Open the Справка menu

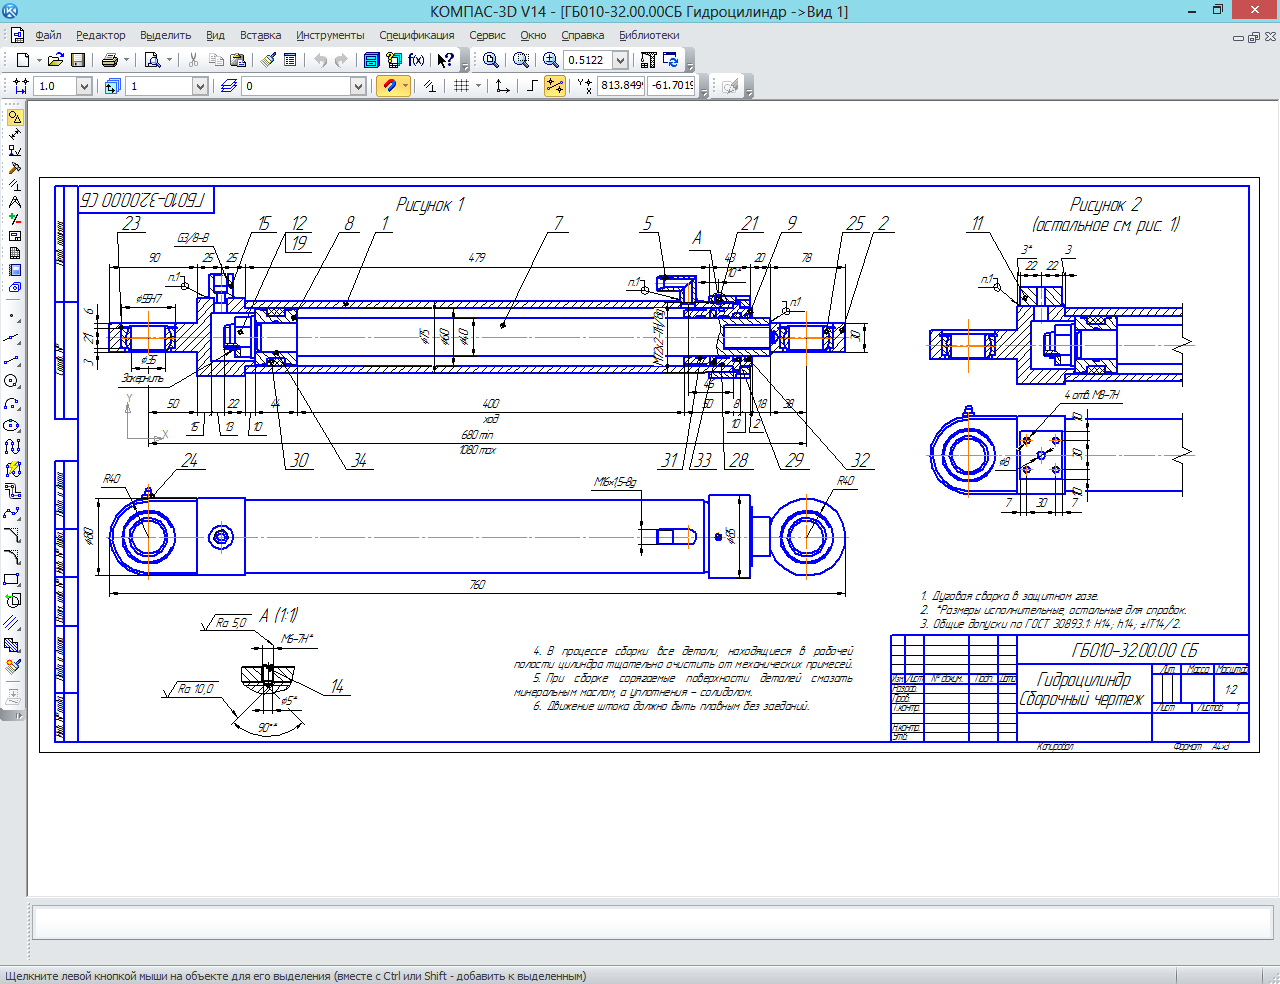(583, 35)
